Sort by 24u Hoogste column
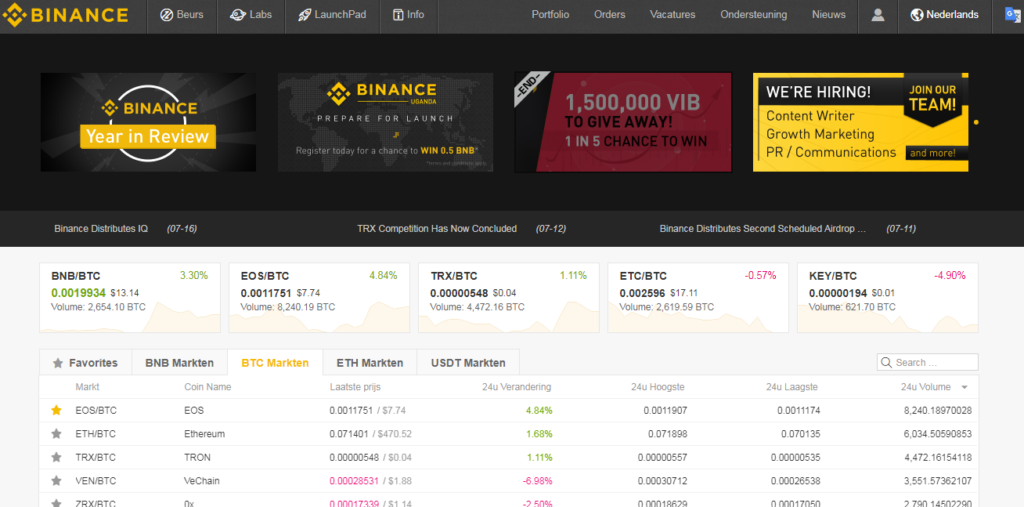 click(x=658, y=387)
